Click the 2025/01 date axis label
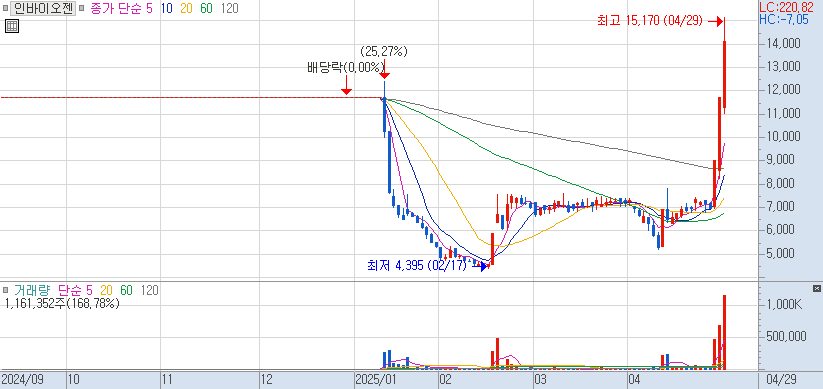 [x=376, y=379]
